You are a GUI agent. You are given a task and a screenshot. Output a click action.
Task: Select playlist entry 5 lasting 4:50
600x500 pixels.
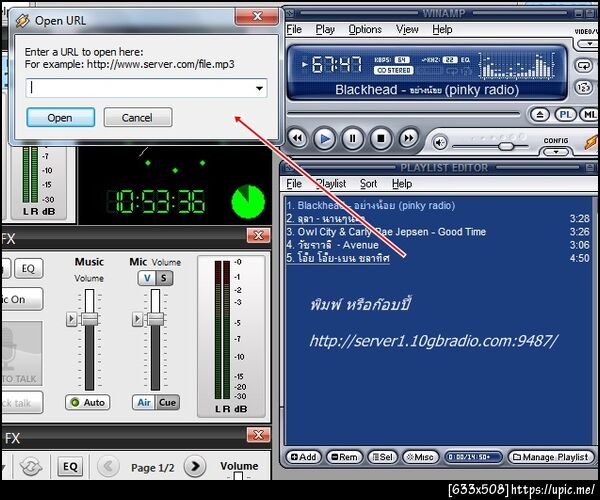[x=438, y=258]
